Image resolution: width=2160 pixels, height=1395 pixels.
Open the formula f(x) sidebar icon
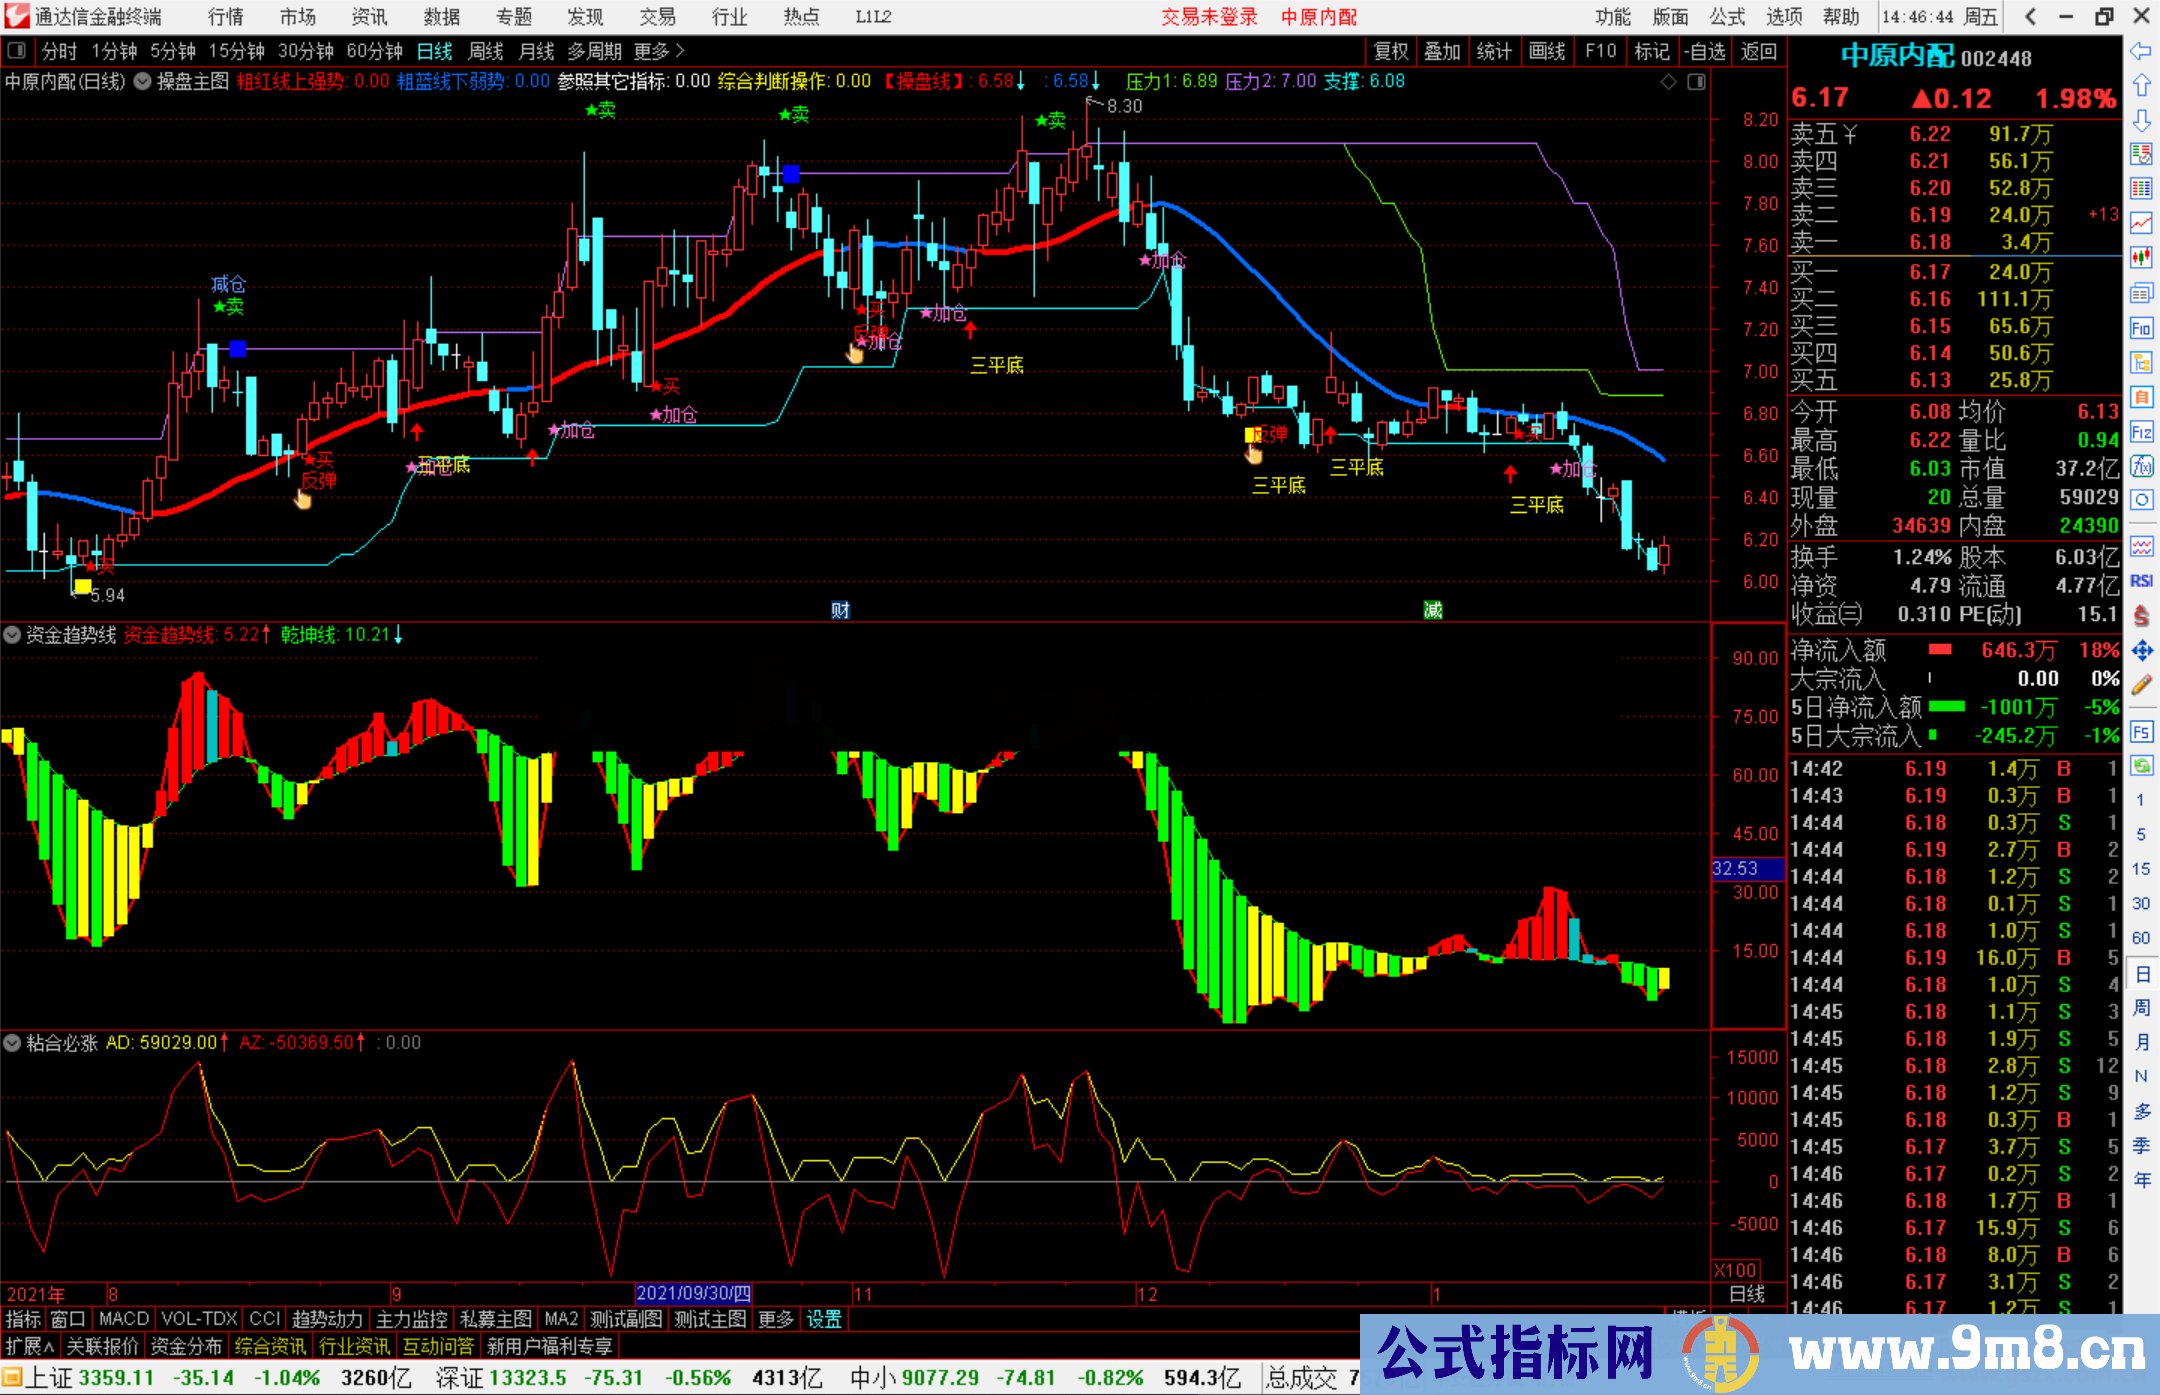point(2141,466)
